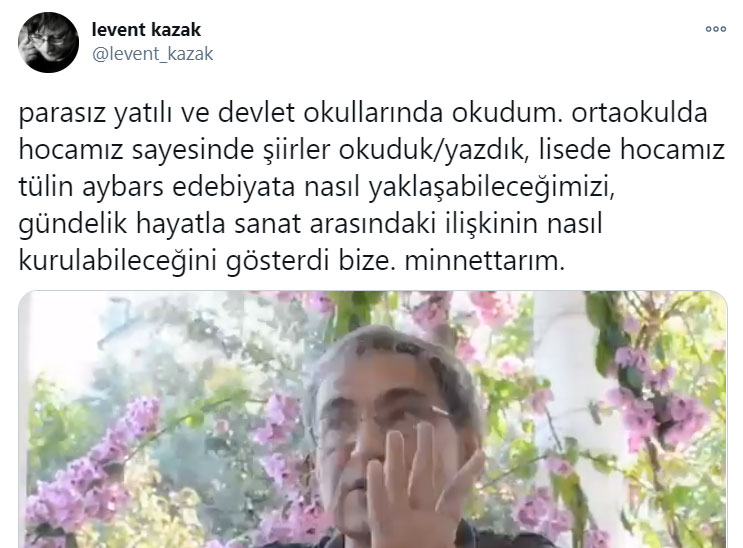Open the levent kazak display name link
The height and width of the screenshot is (548, 743).
[146, 29]
